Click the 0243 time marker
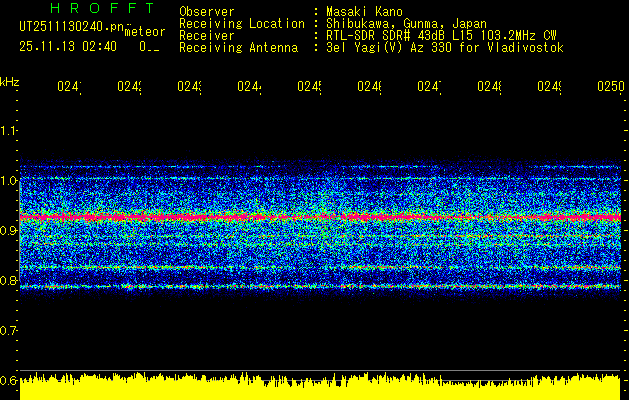629x400 pixels. click(189, 86)
